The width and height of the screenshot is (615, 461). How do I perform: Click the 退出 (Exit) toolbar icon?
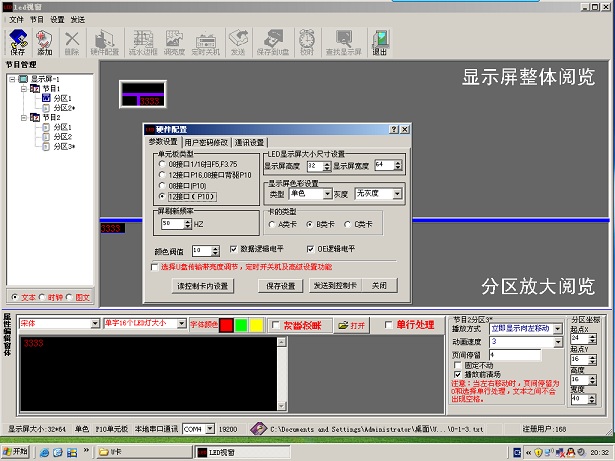(380, 41)
